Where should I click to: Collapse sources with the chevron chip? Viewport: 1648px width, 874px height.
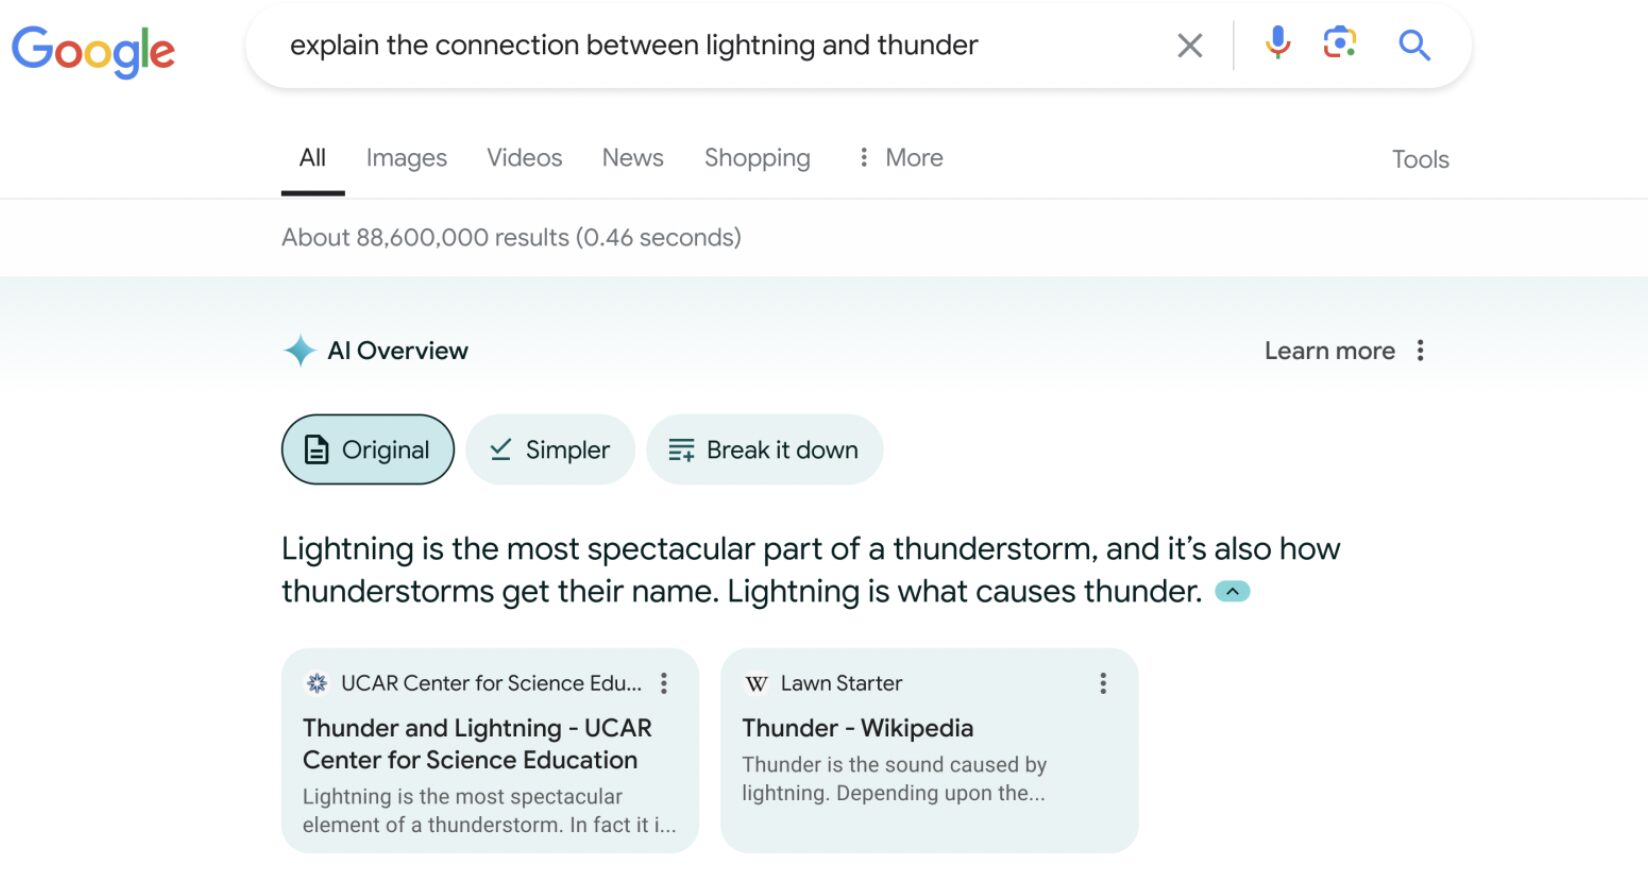pyautogui.click(x=1232, y=592)
